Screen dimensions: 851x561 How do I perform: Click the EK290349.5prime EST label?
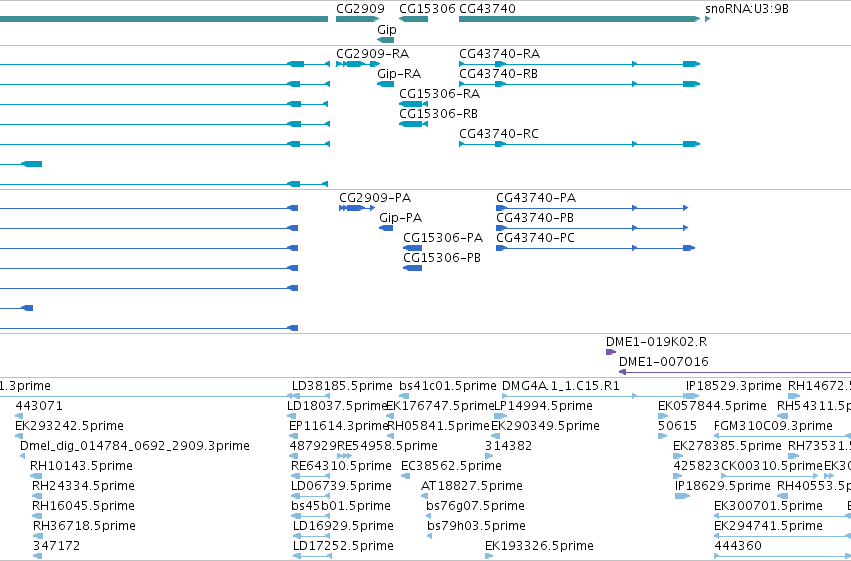click(545, 426)
